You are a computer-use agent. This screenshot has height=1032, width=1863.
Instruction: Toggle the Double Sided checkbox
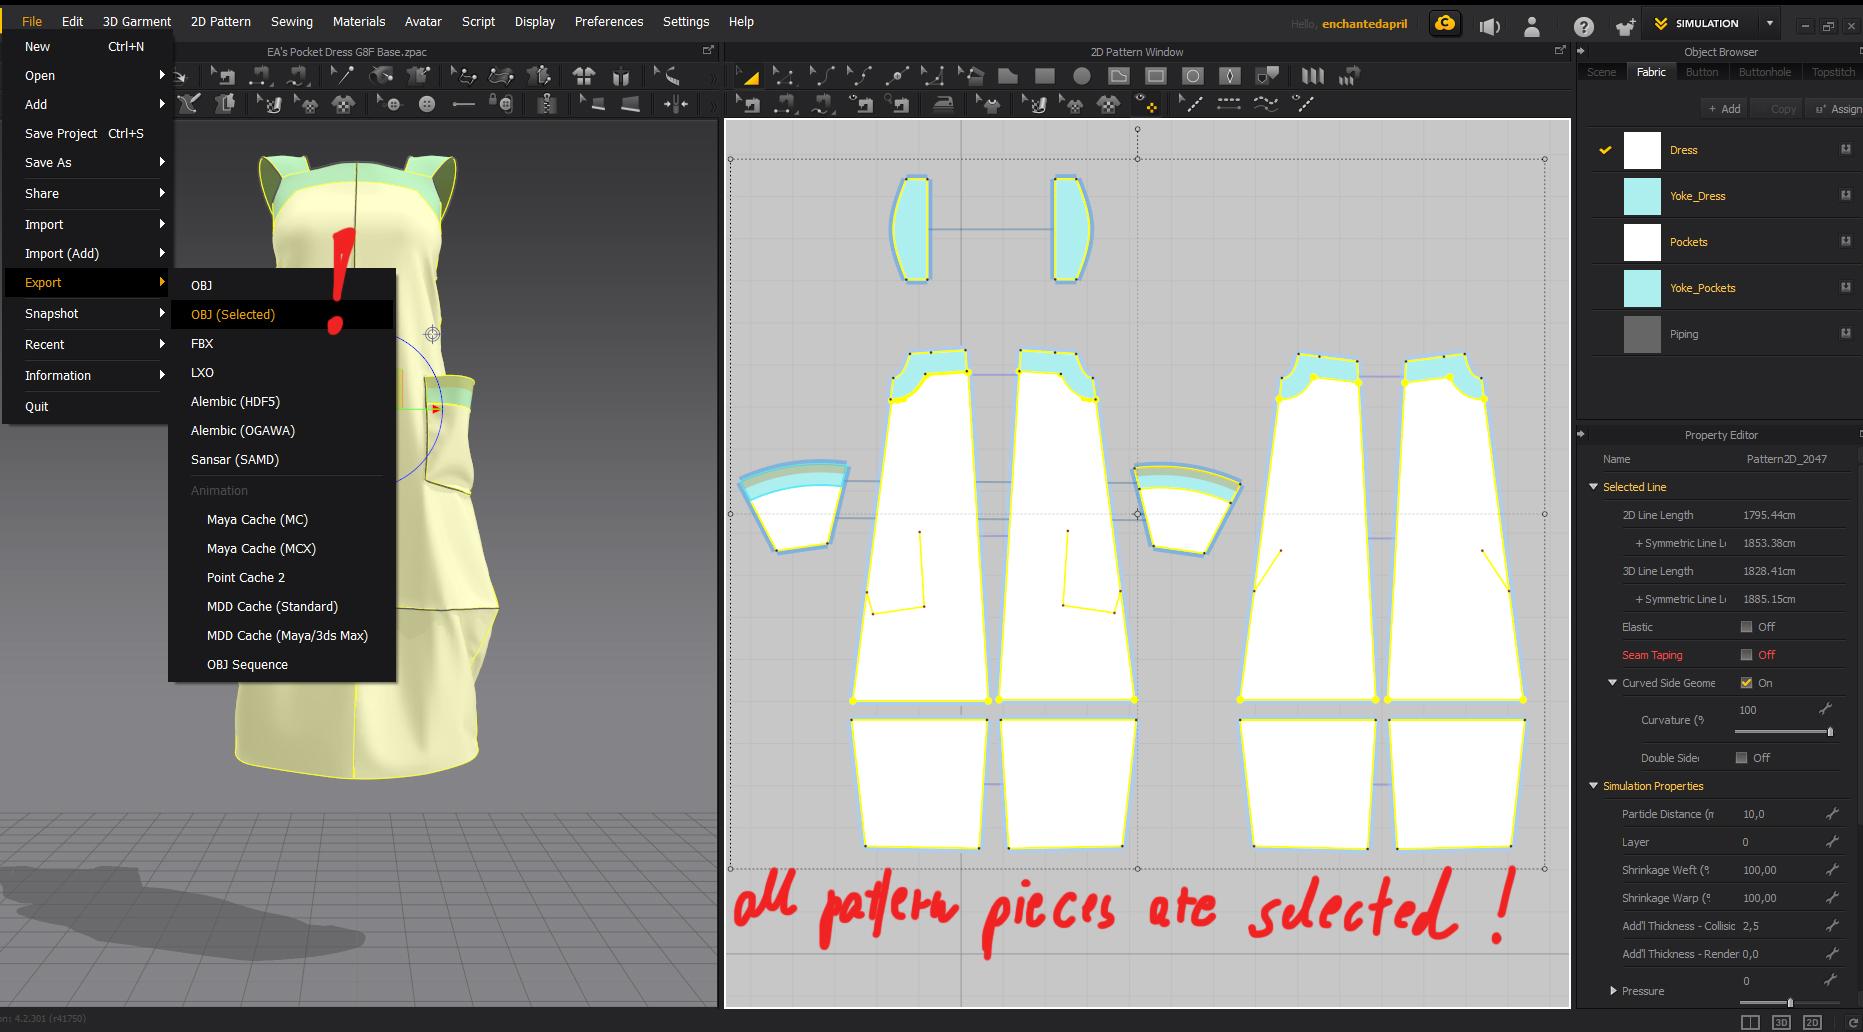(x=1741, y=758)
